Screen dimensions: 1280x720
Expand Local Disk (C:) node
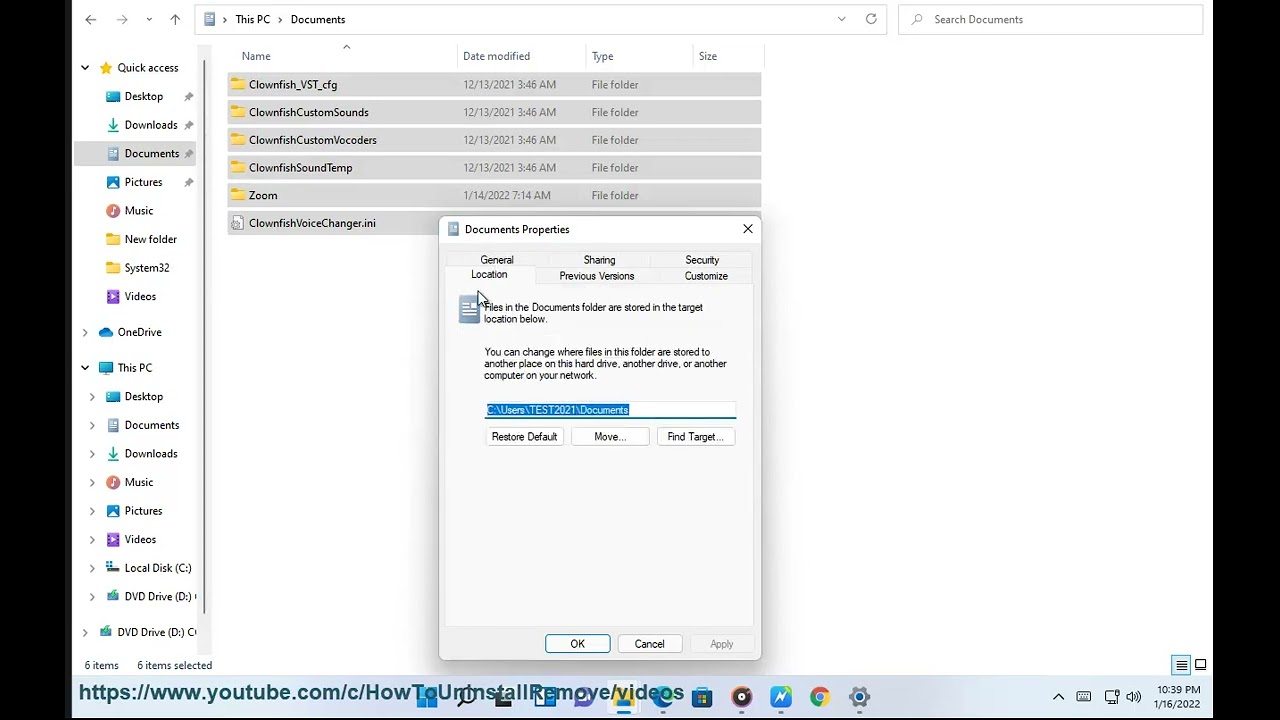93,568
